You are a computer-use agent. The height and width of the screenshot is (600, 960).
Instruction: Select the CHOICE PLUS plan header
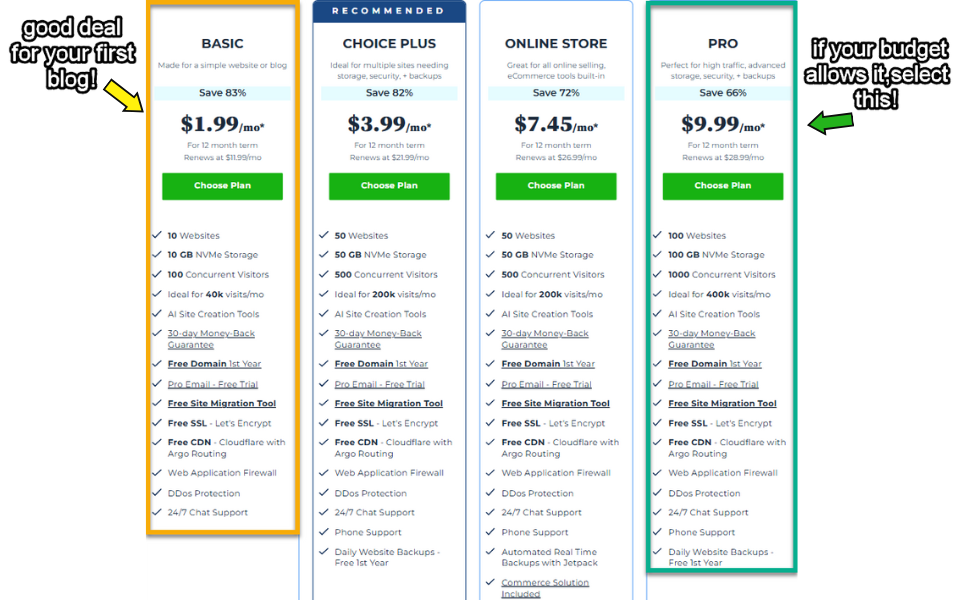point(389,43)
